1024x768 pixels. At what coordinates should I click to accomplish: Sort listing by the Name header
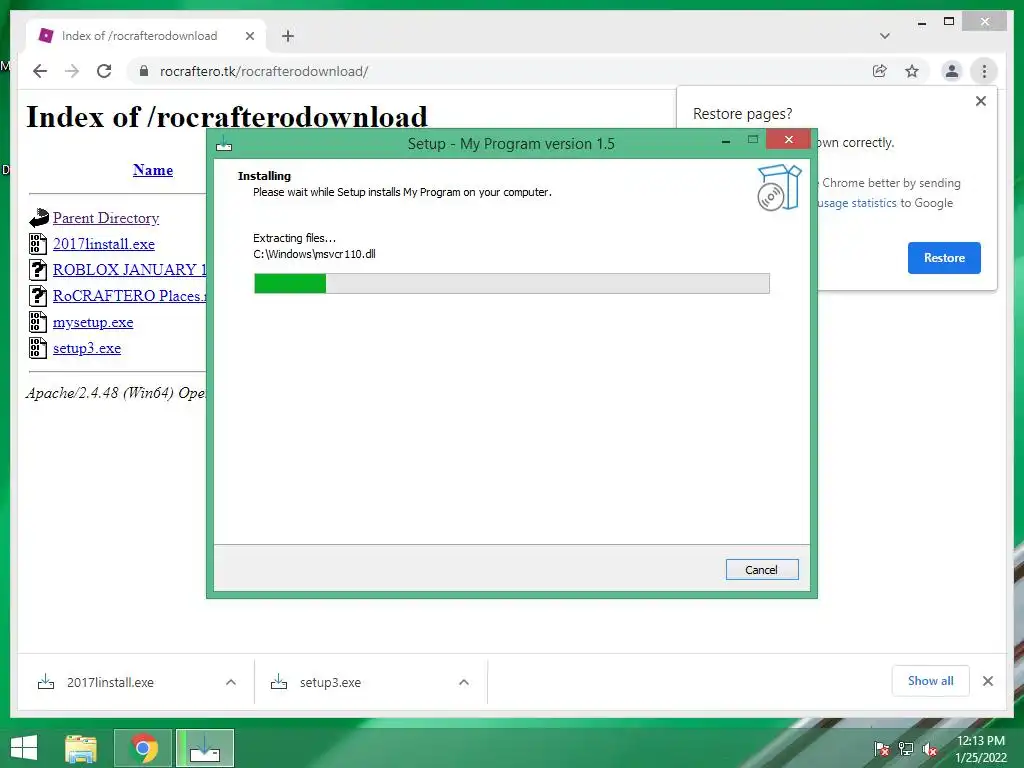point(153,170)
